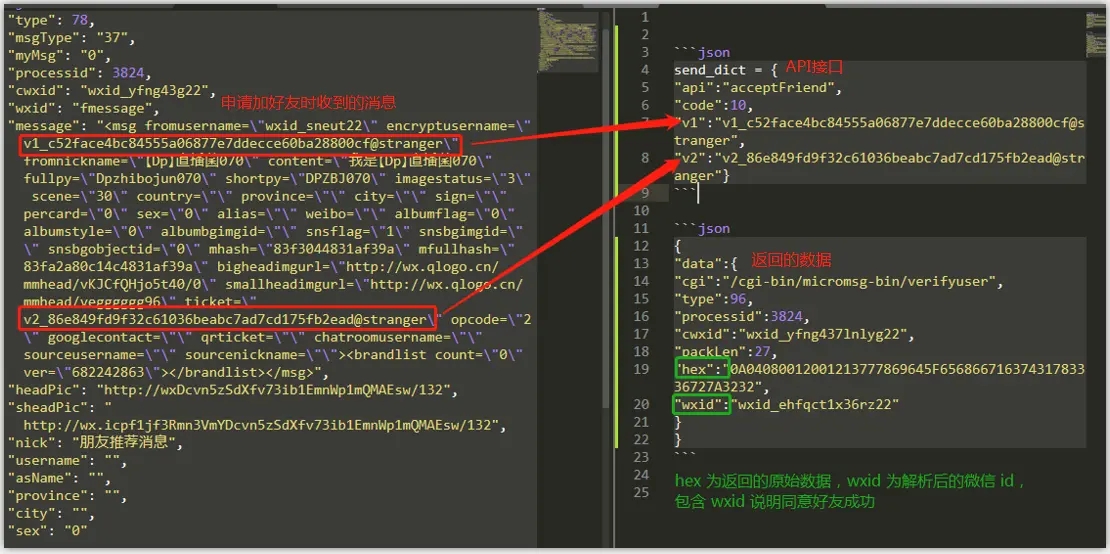Click the "city": "" line near bottom
Image resolution: width=1110 pixels, height=554 pixels.
pos(51,514)
